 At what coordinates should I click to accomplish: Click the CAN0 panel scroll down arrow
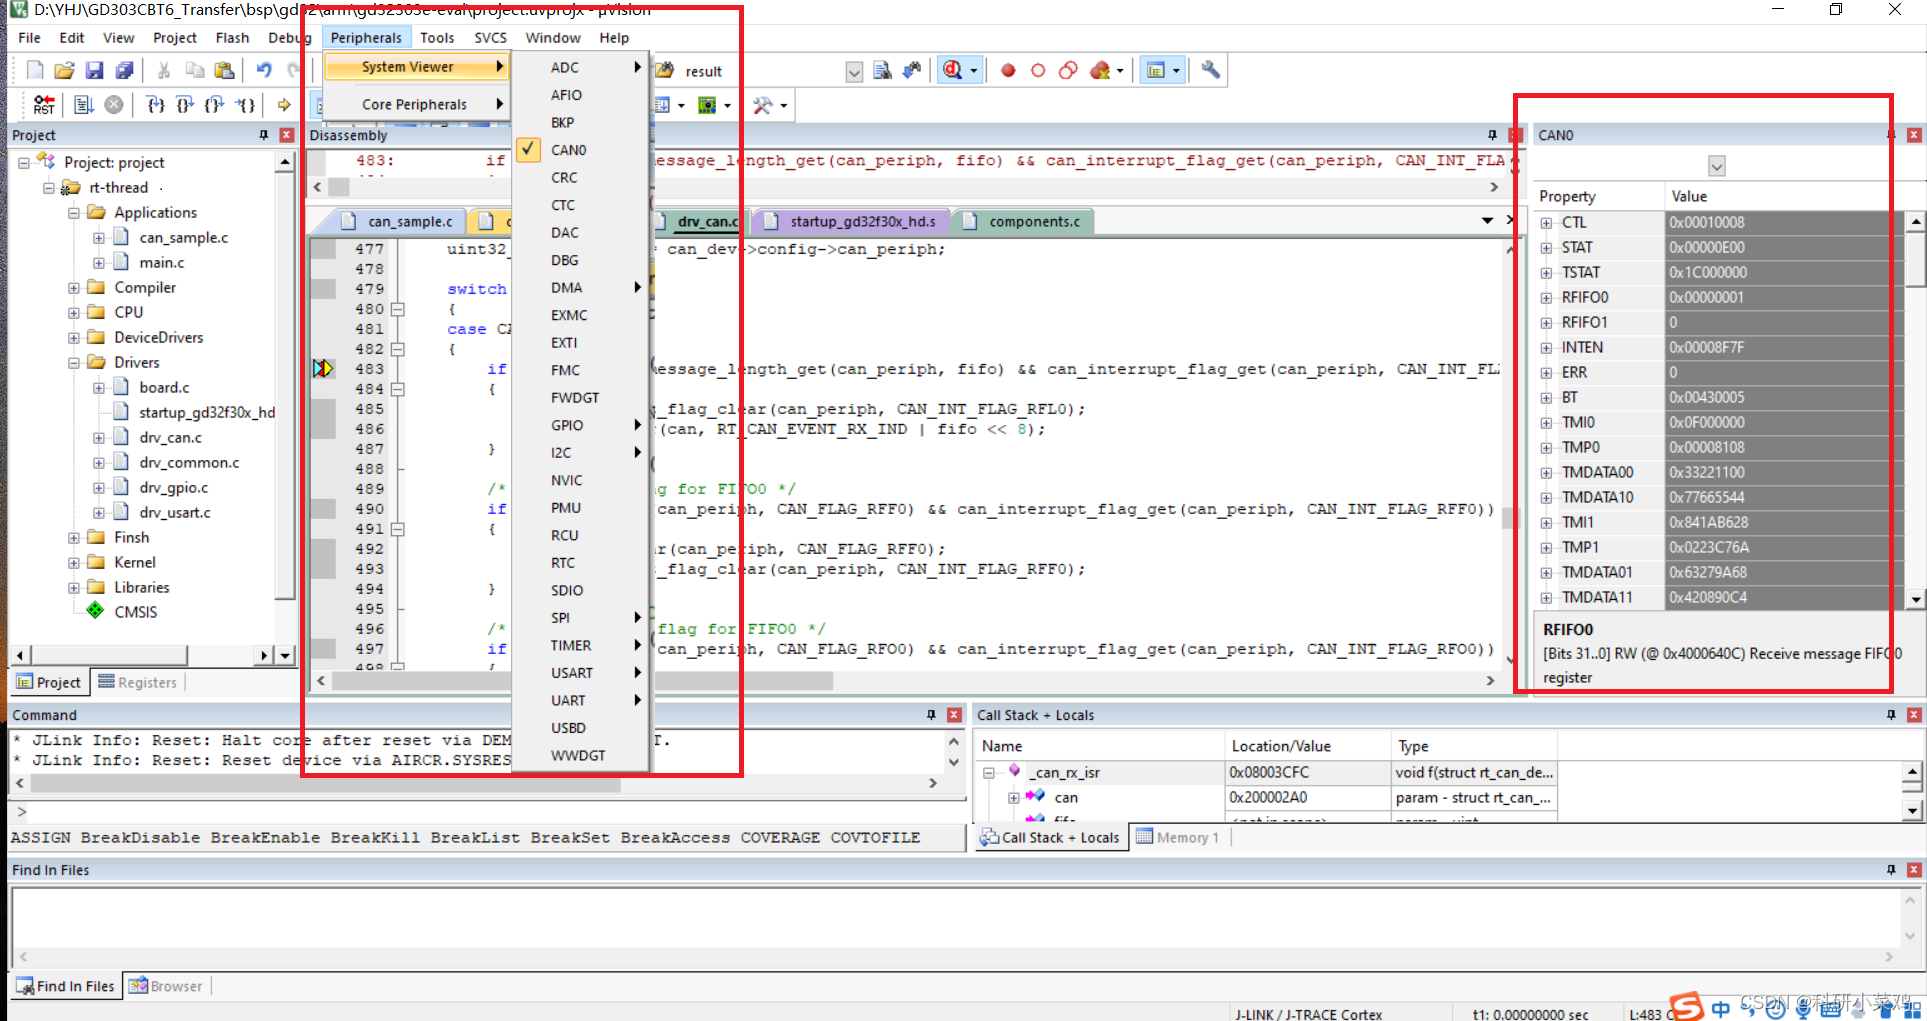pyautogui.click(x=1915, y=599)
